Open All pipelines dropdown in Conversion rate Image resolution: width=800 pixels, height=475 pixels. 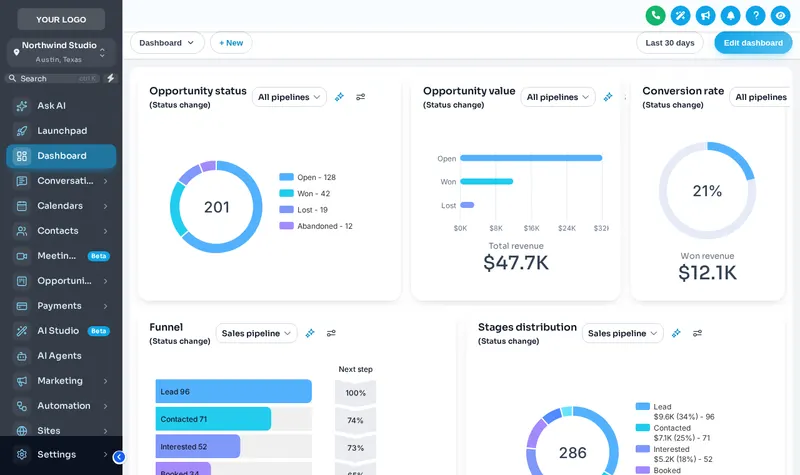tap(760, 97)
